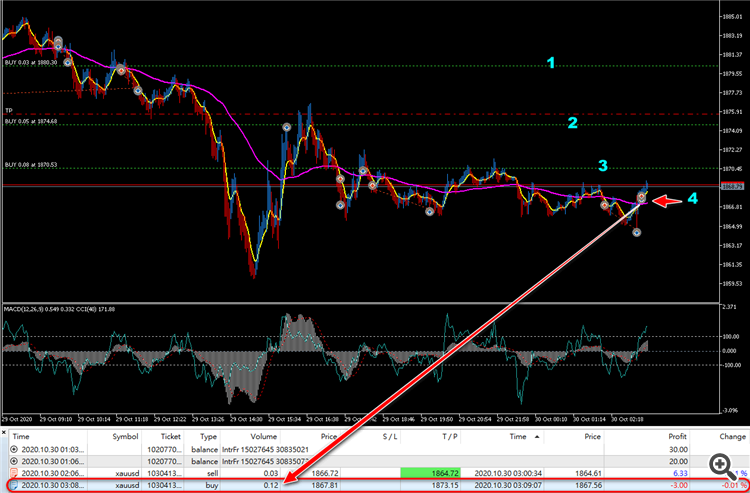The height and width of the screenshot is (493, 750).
Task: Click the 30.00 profit cell
Action: 677,449
